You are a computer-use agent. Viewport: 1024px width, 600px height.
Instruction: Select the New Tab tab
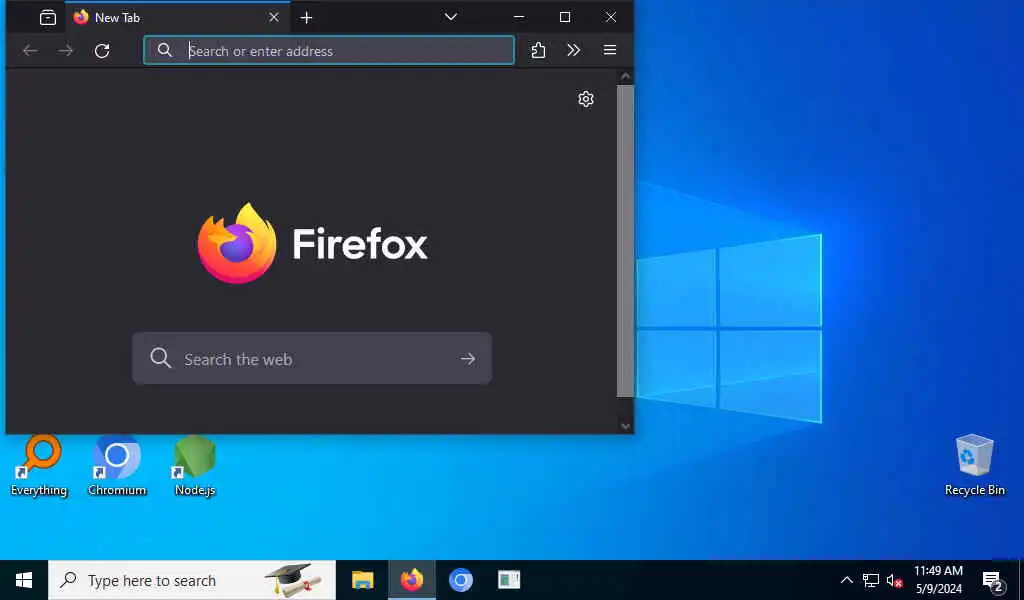pos(177,18)
